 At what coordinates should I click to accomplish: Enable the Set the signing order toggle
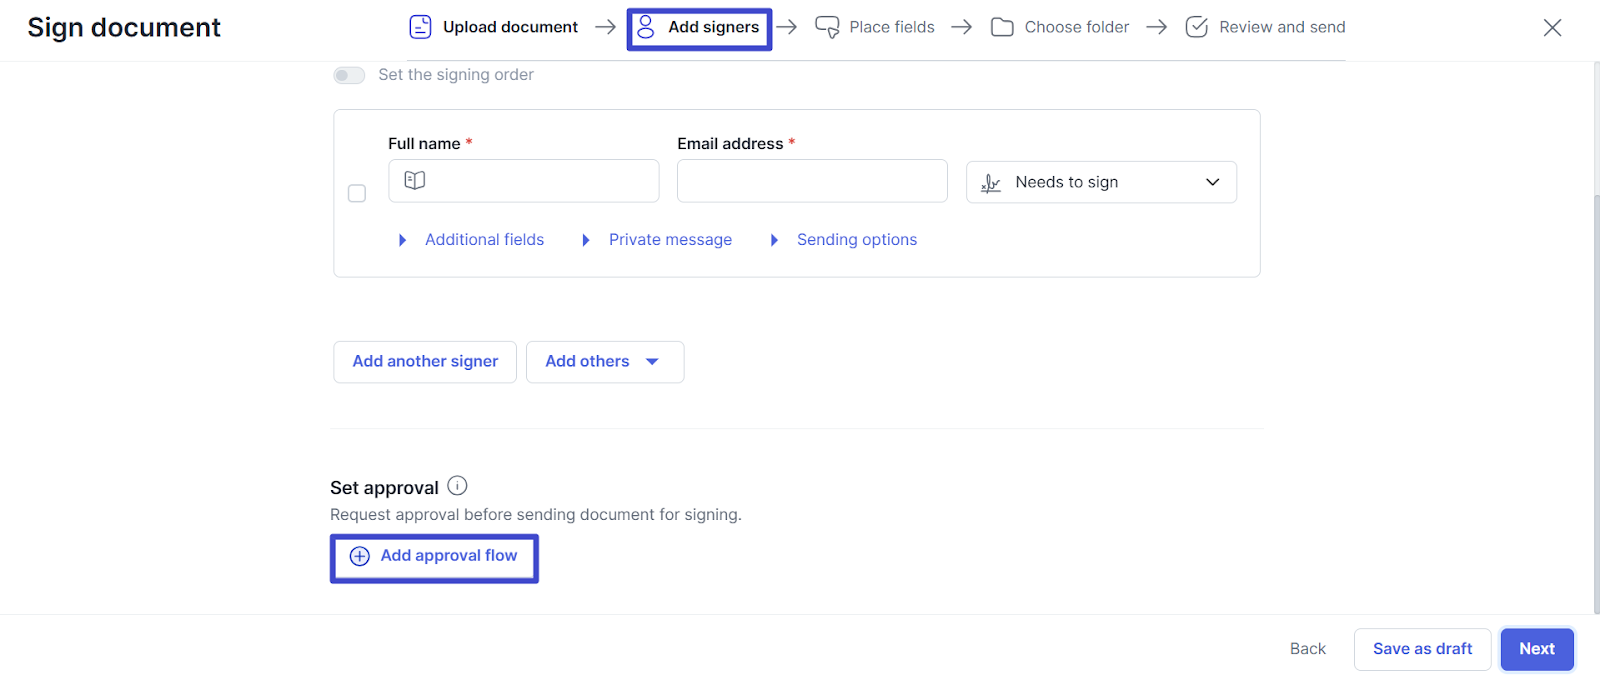pyautogui.click(x=349, y=75)
